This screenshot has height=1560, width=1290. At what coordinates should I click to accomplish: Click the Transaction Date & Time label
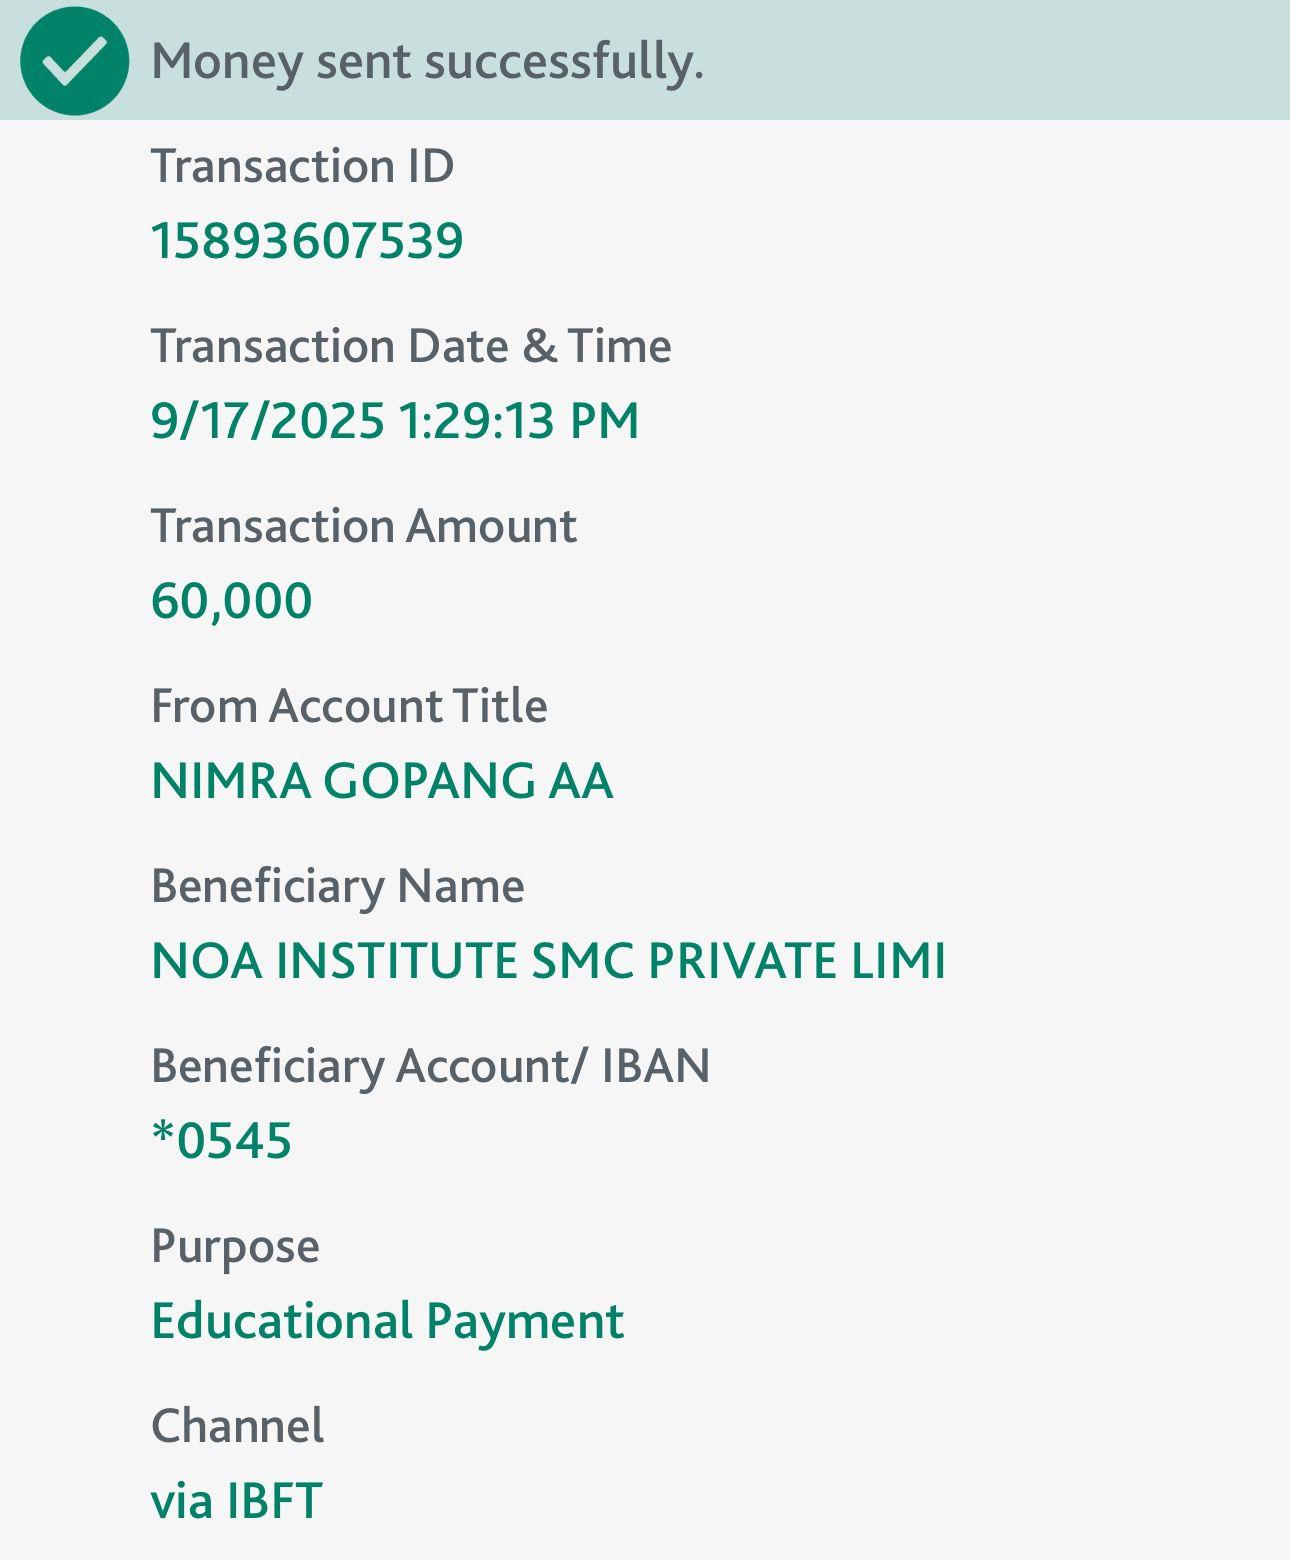[x=411, y=346]
